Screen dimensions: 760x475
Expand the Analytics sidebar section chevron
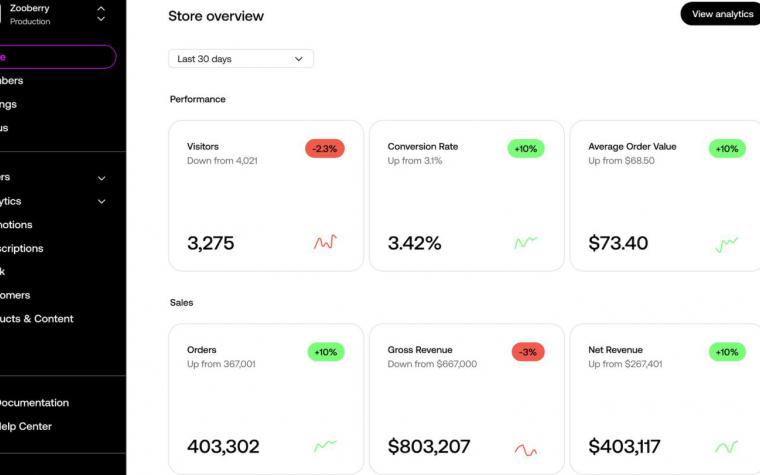click(101, 201)
